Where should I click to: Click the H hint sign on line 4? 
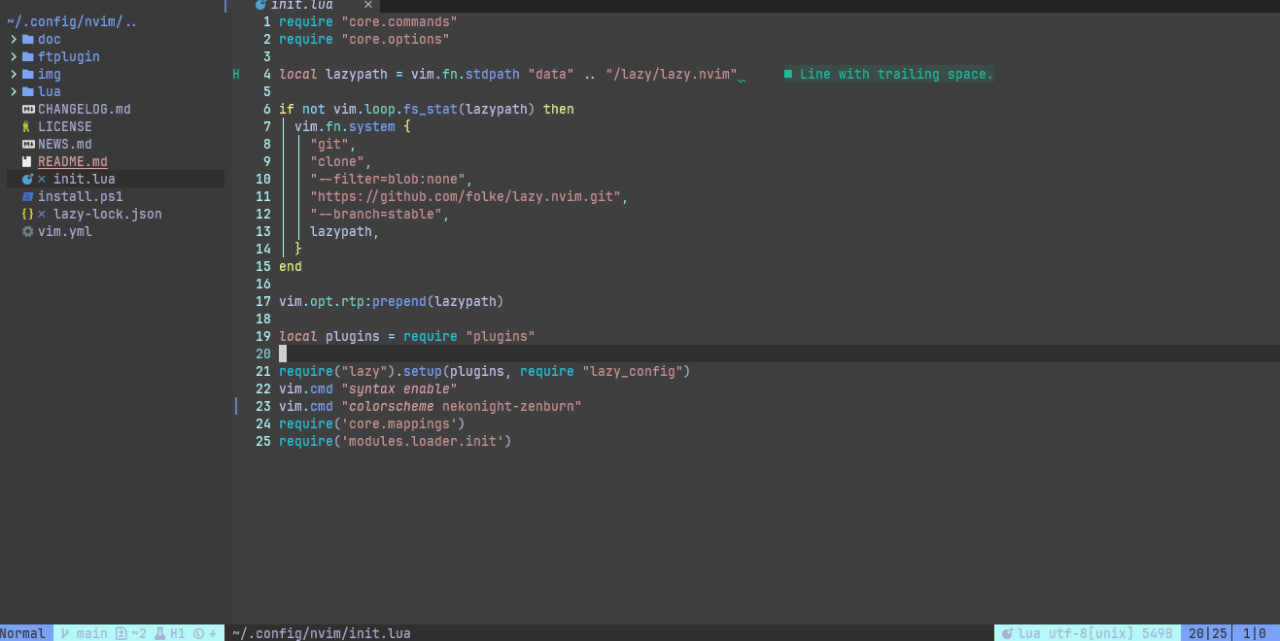237,74
